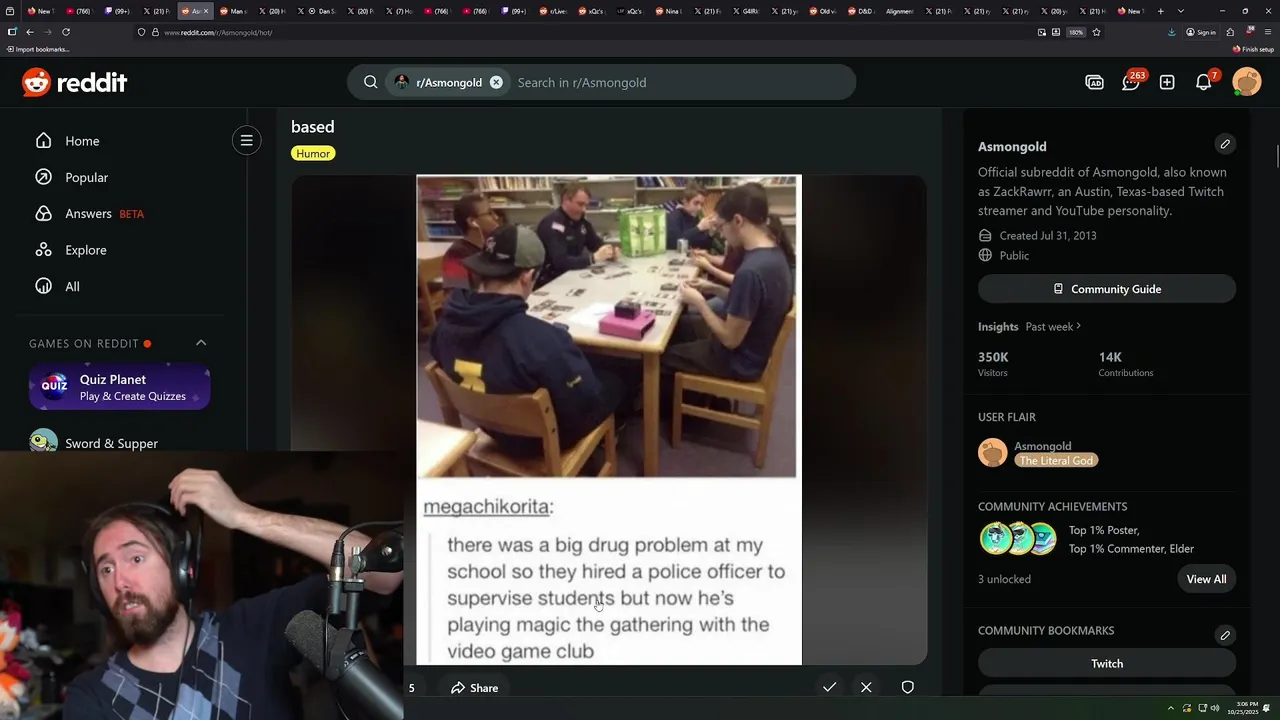Click the browser back arrow

[30, 32]
